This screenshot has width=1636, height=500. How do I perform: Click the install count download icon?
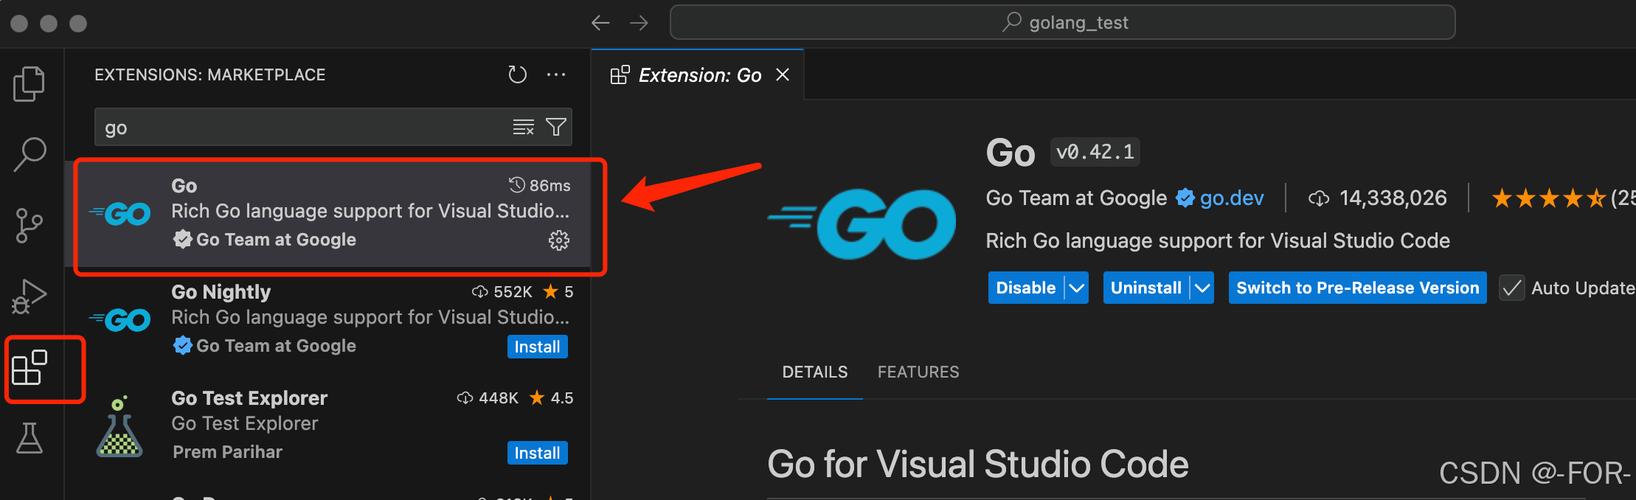[1319, 199]
